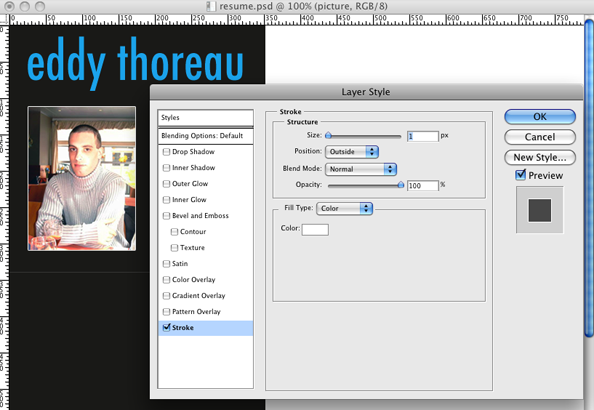Click the eddy thoreau title text

[135, 64]
